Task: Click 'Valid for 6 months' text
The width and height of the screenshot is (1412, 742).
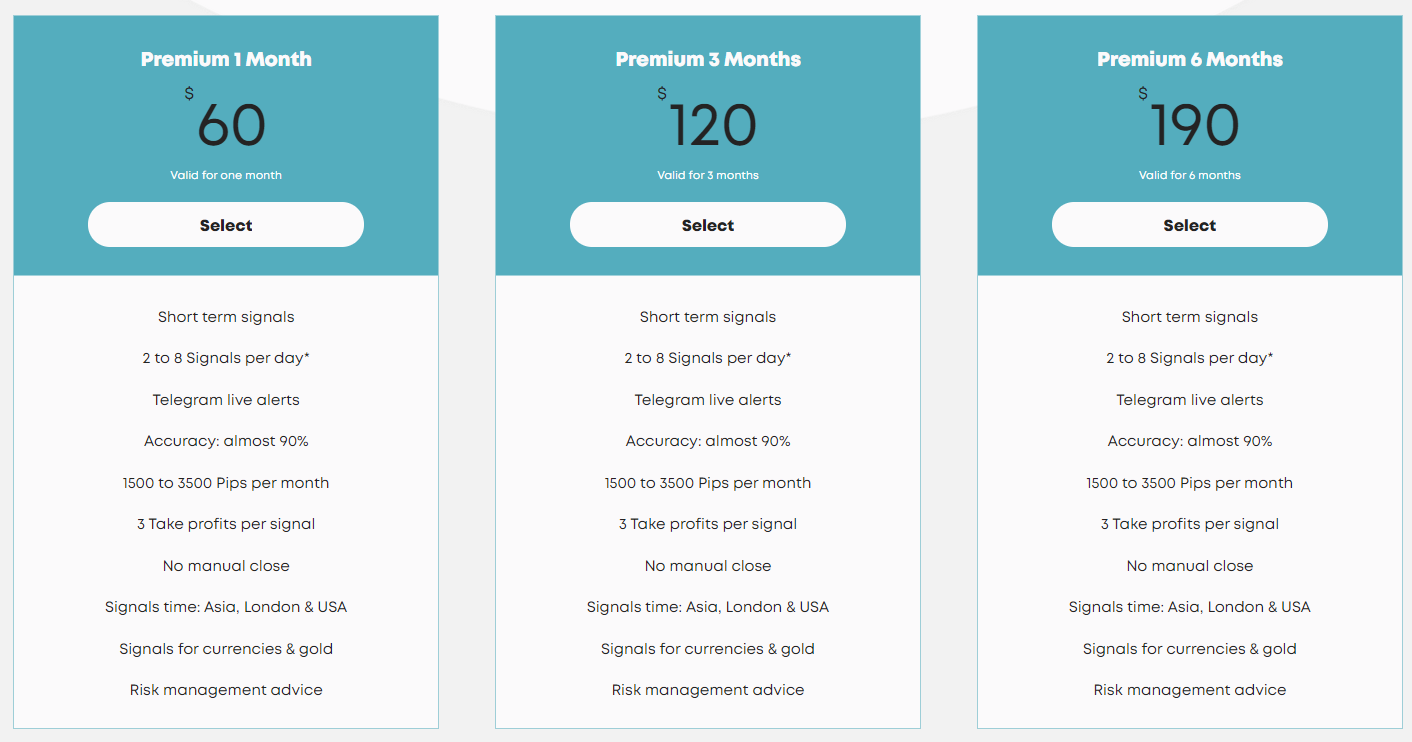Action: click(x=1190, y=175)
